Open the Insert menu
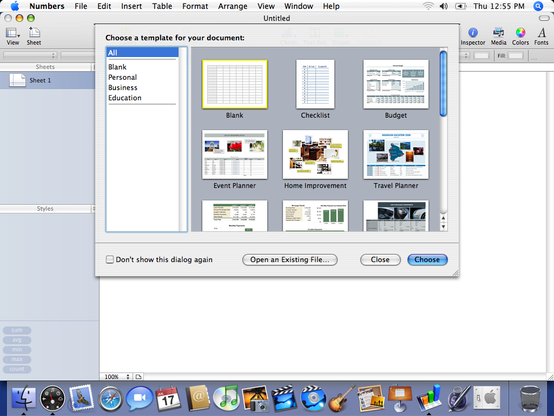Screen dimensions: 554x416 tap(131, 6)
